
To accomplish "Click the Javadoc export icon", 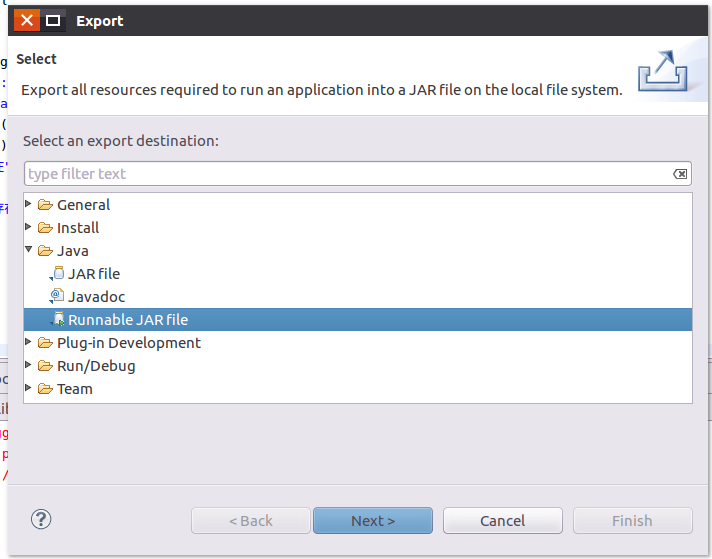I will 57,297.
